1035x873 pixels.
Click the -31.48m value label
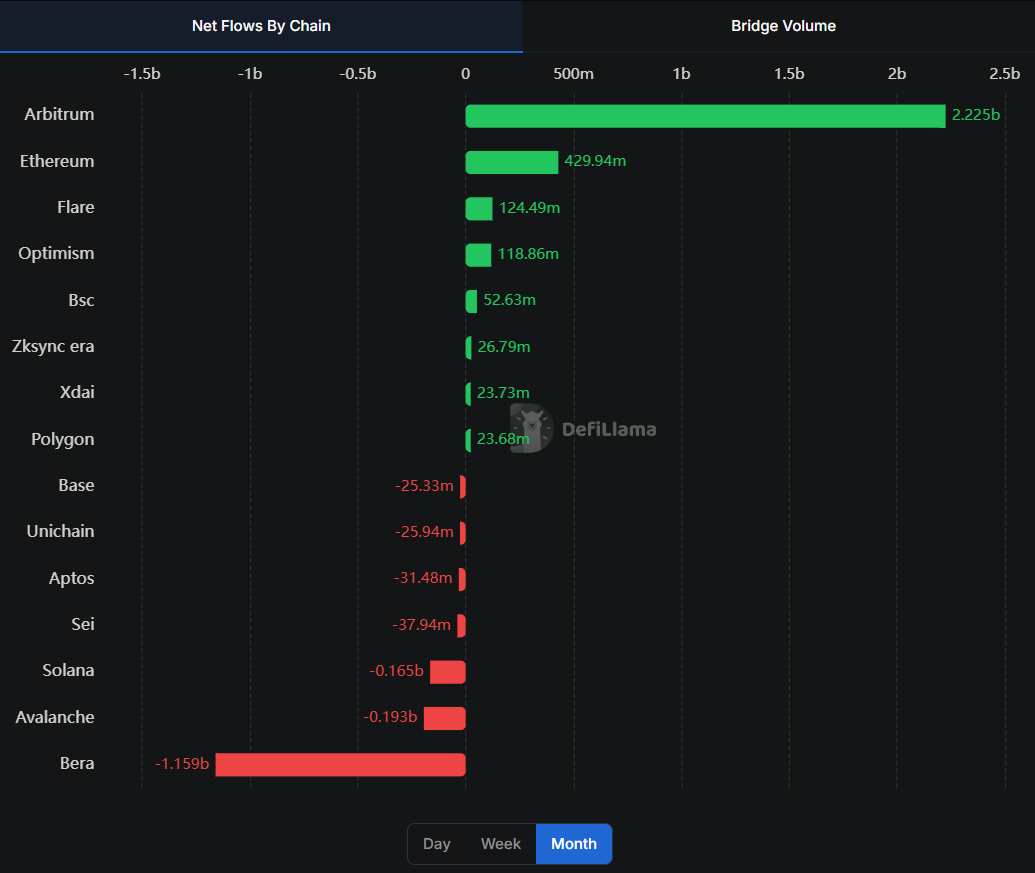pyautogui.click(x=423, y=578)
